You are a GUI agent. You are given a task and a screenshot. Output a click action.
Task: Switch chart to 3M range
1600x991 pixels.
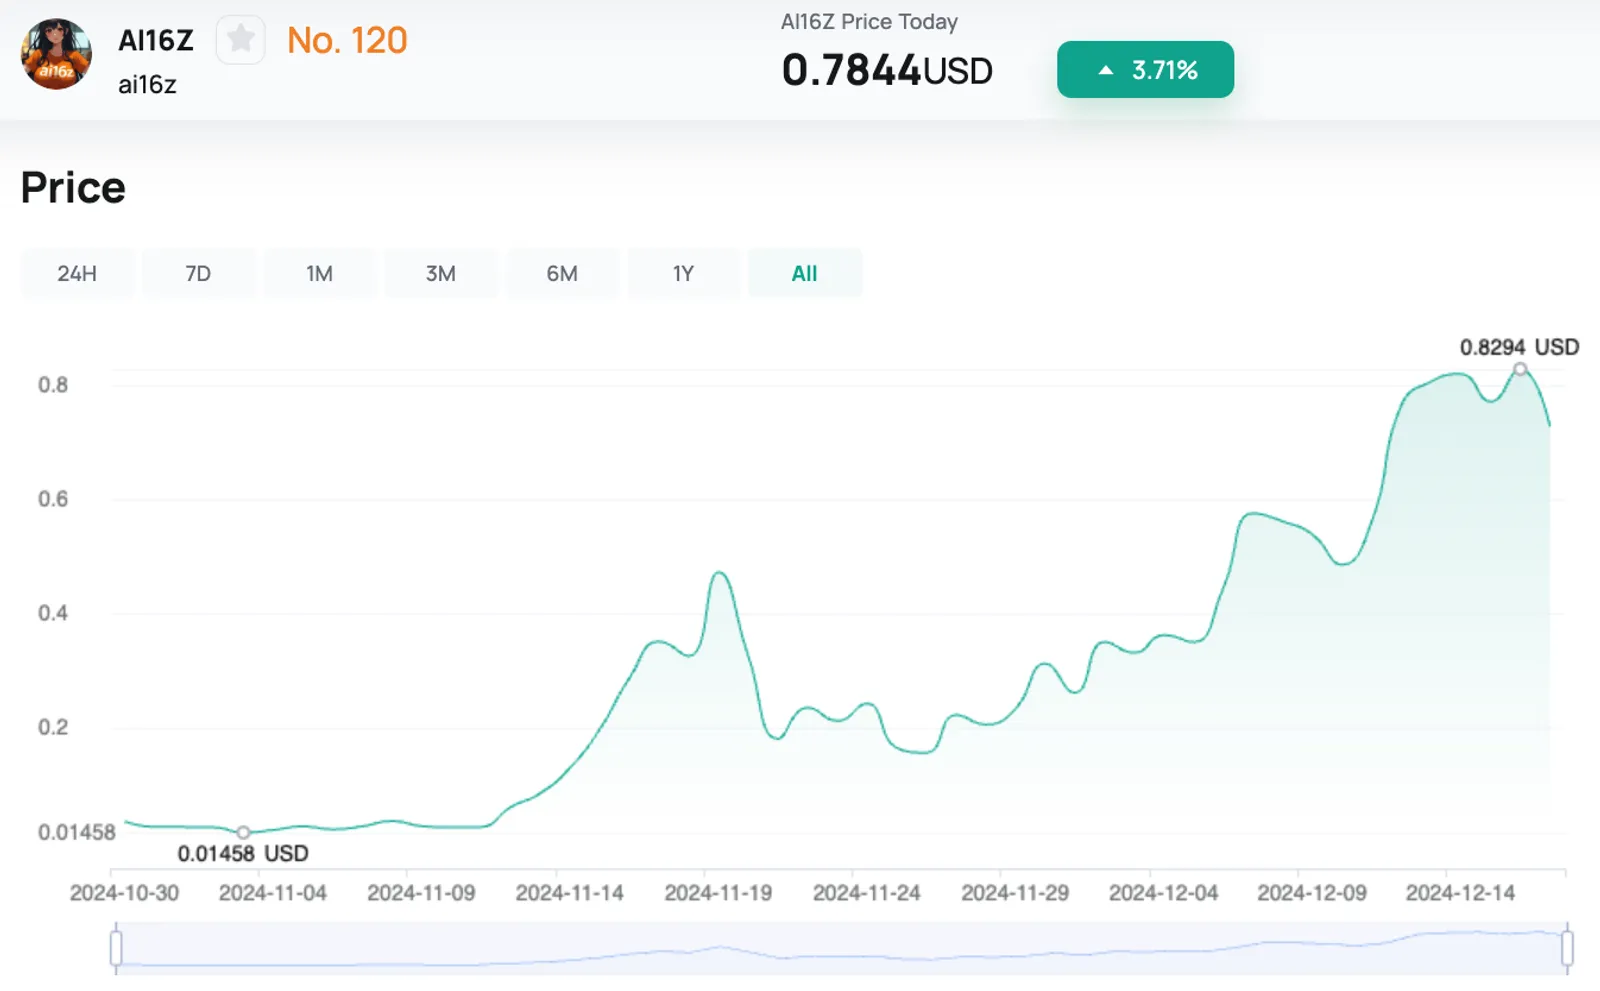click(440, 273)
